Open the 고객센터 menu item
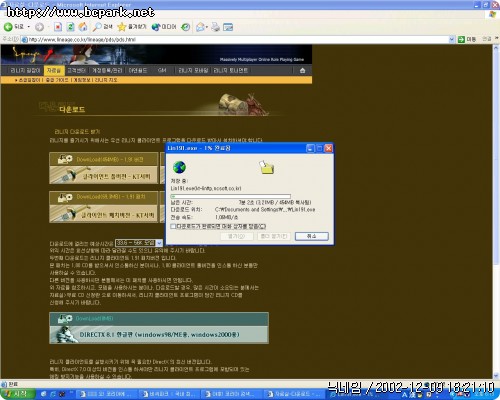Viewport: 500px width, 400px height. (76, 70)
